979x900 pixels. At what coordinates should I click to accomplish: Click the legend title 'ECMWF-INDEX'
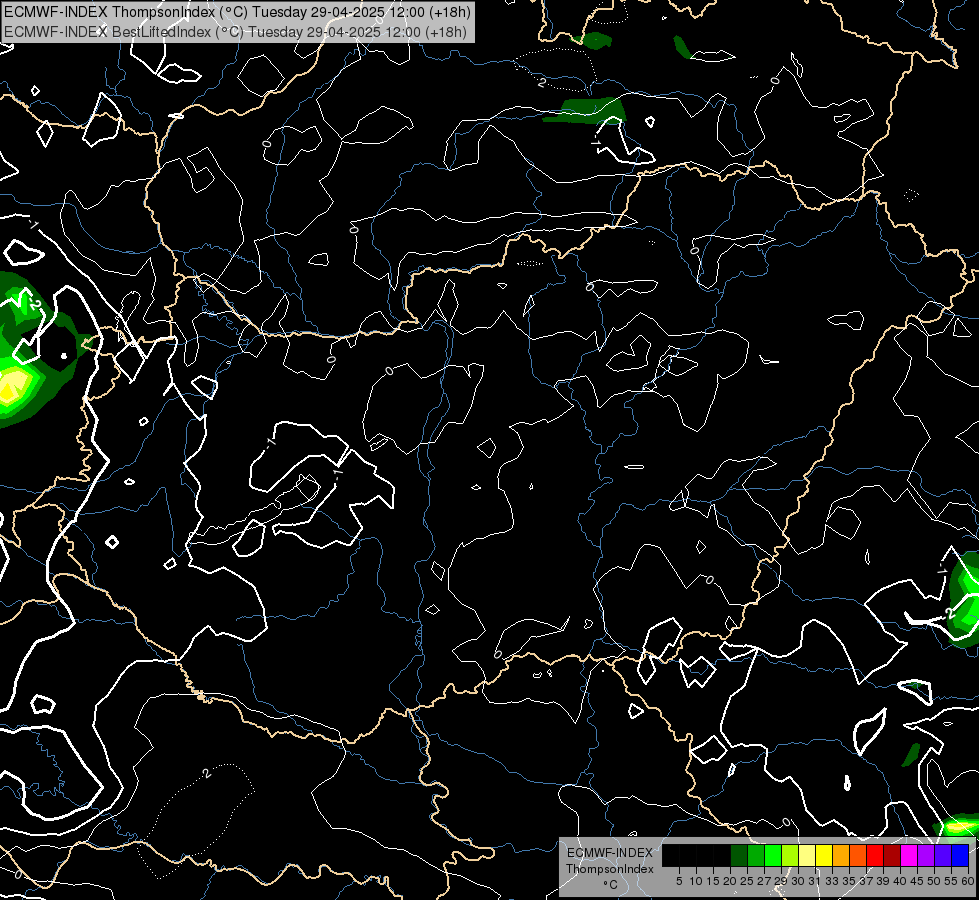[x=610, y=853]
